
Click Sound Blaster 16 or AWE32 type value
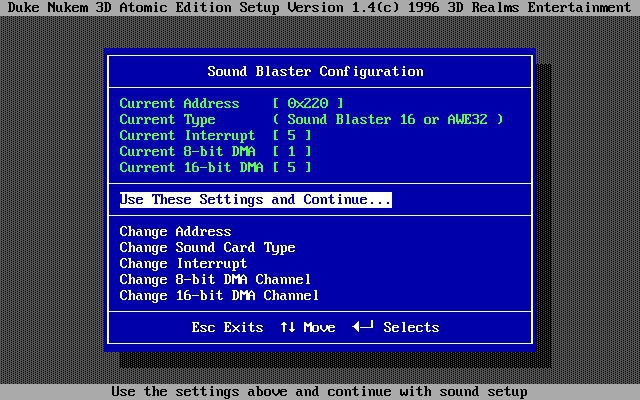388,119
